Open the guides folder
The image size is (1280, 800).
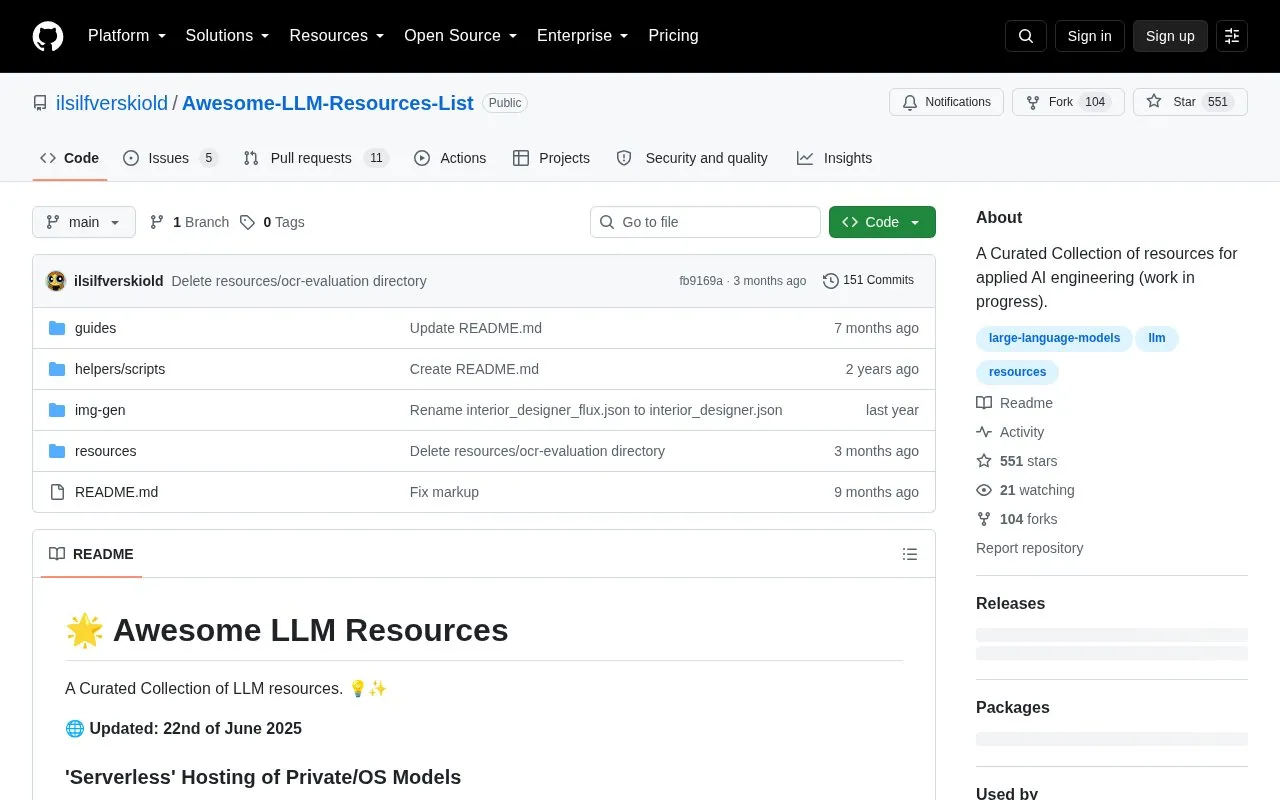pos(95,328)
